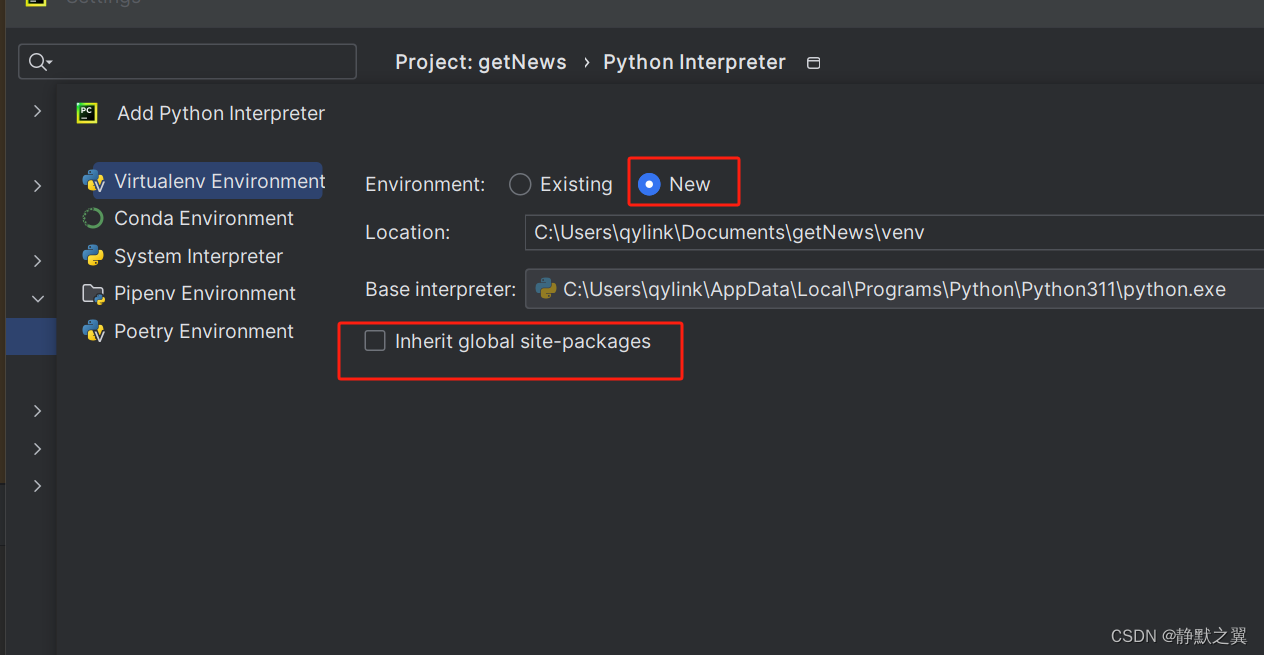
Task: Enable Inherit global site-packages checkbox
Action: pyautogui.click(x=375, y=342)
